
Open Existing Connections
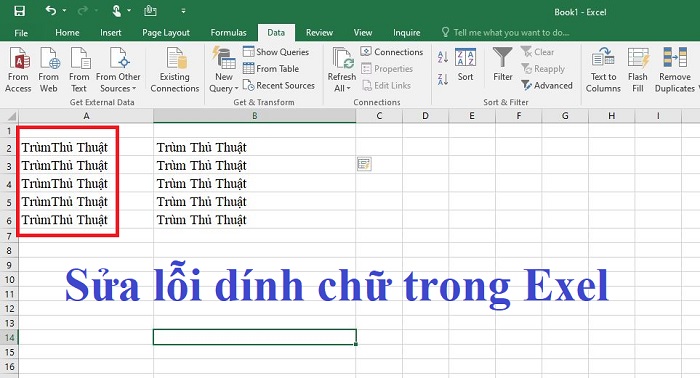tap(175, 70)
